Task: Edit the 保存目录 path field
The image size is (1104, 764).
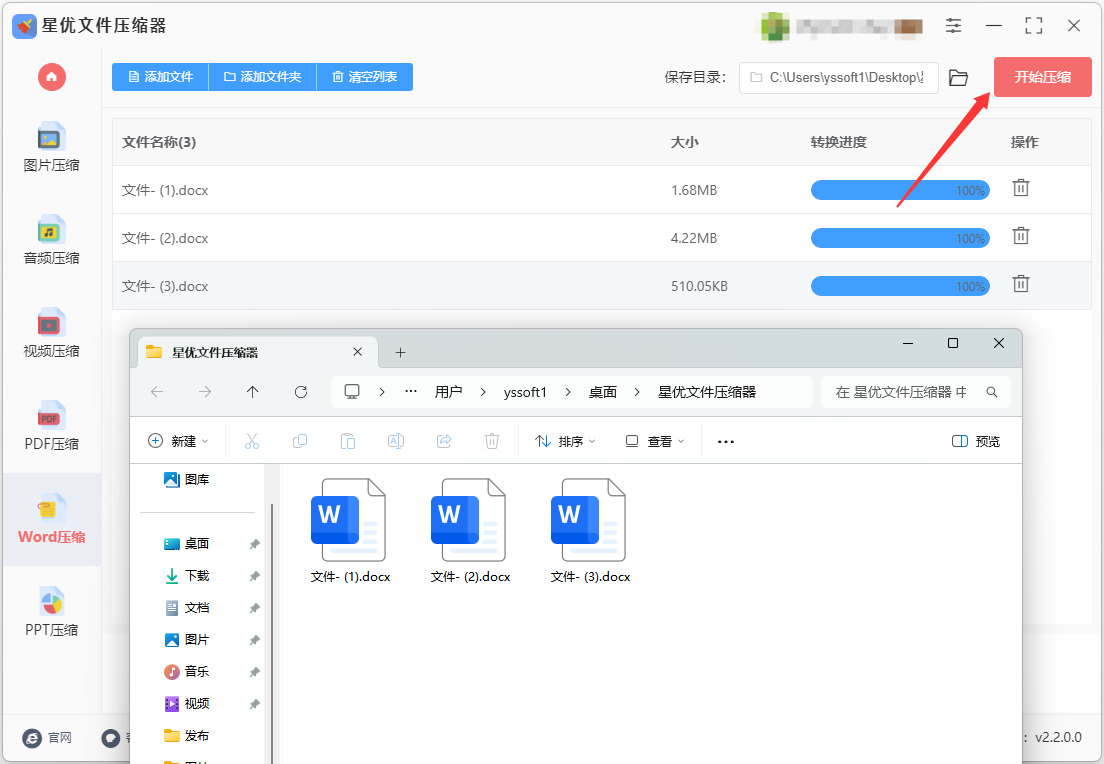Action: point(839,77)
